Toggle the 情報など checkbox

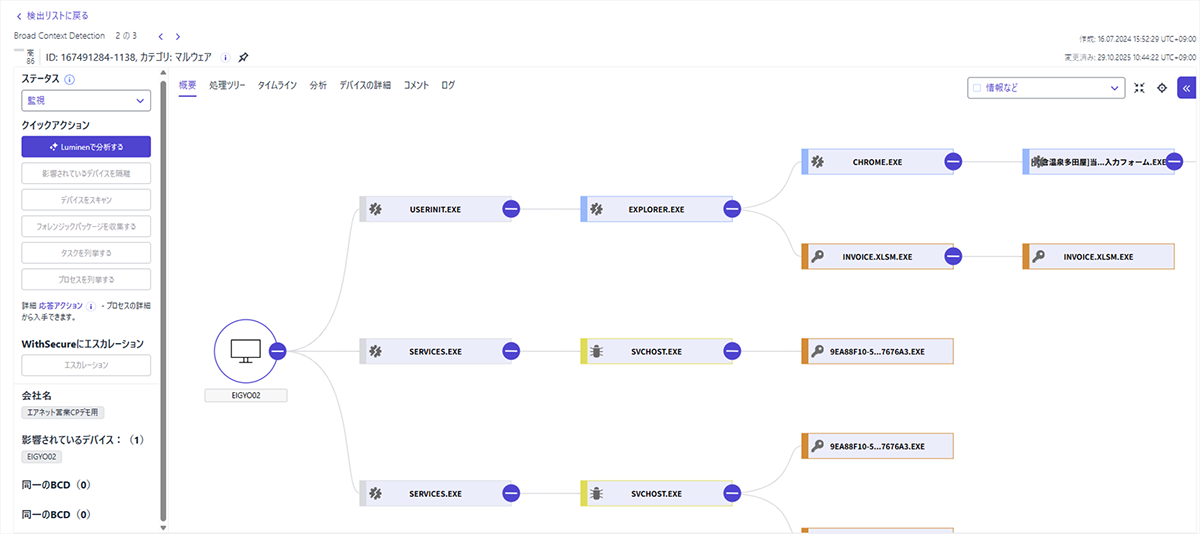coord(977,88)
